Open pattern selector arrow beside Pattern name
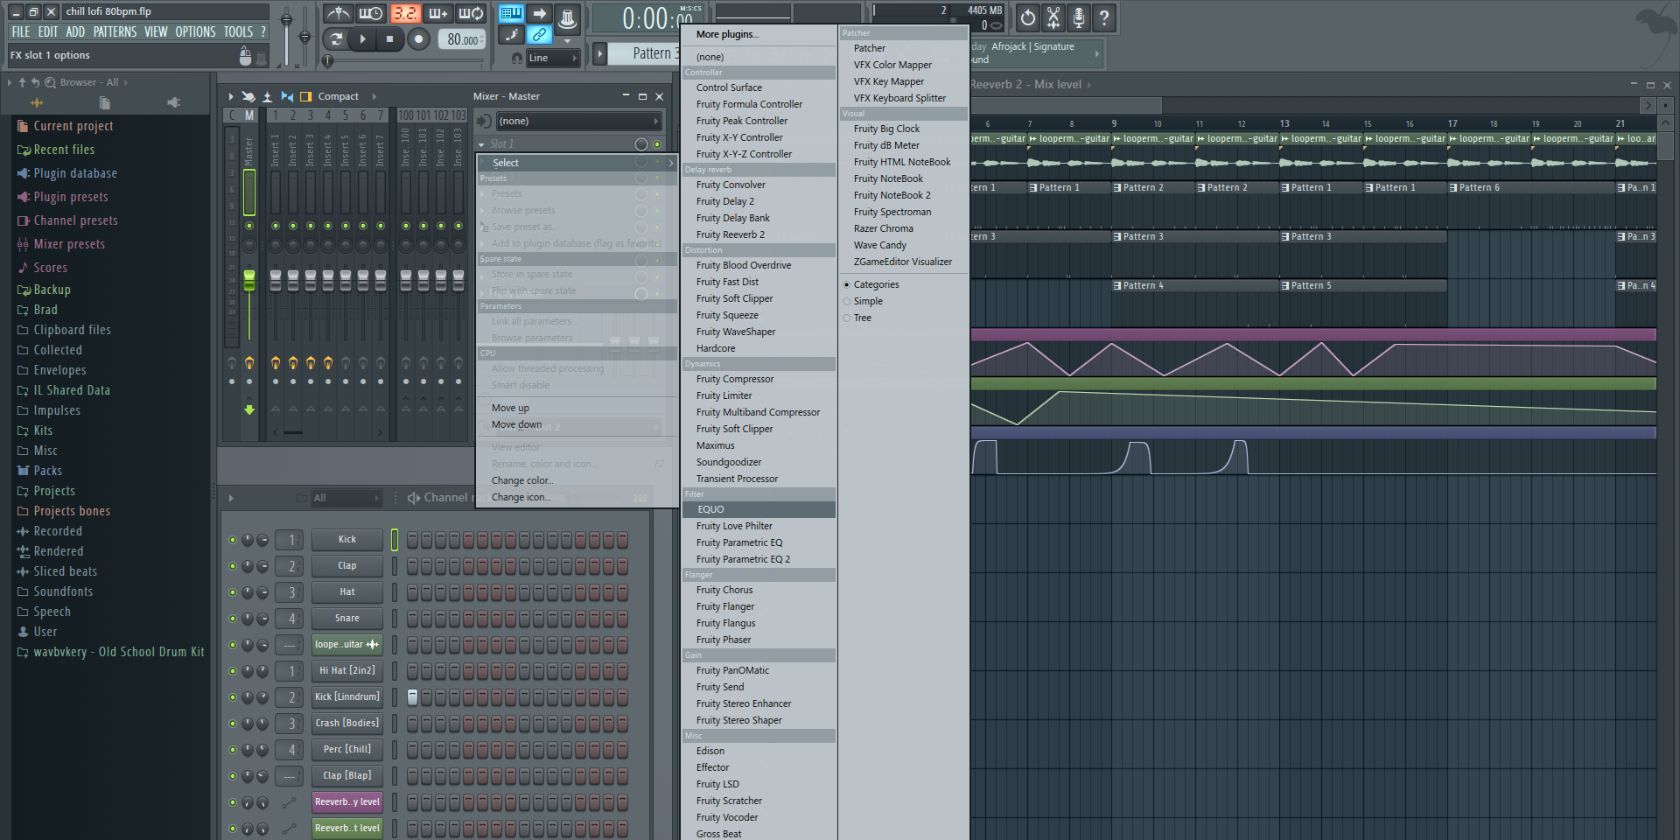1680x840 pixels. point(600,53)
